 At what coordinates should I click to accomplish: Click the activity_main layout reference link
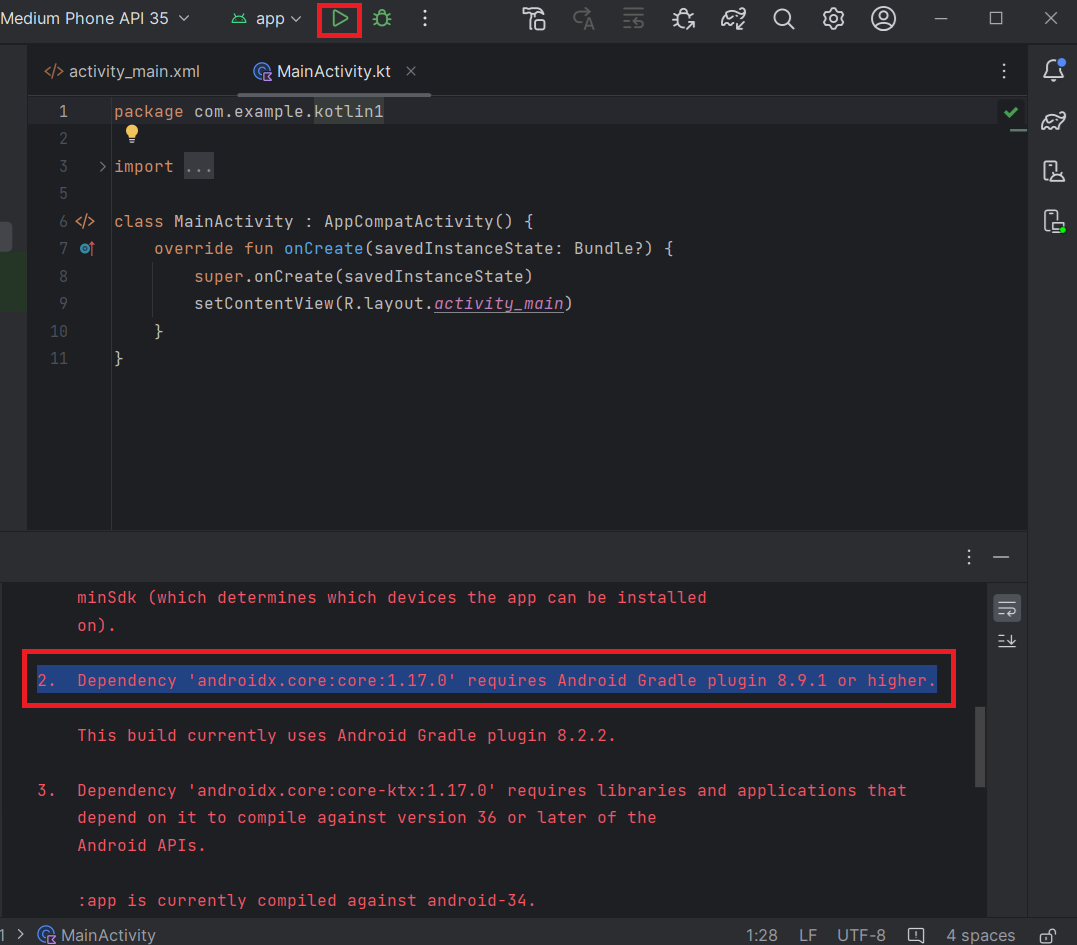click(x=498, y=303)
